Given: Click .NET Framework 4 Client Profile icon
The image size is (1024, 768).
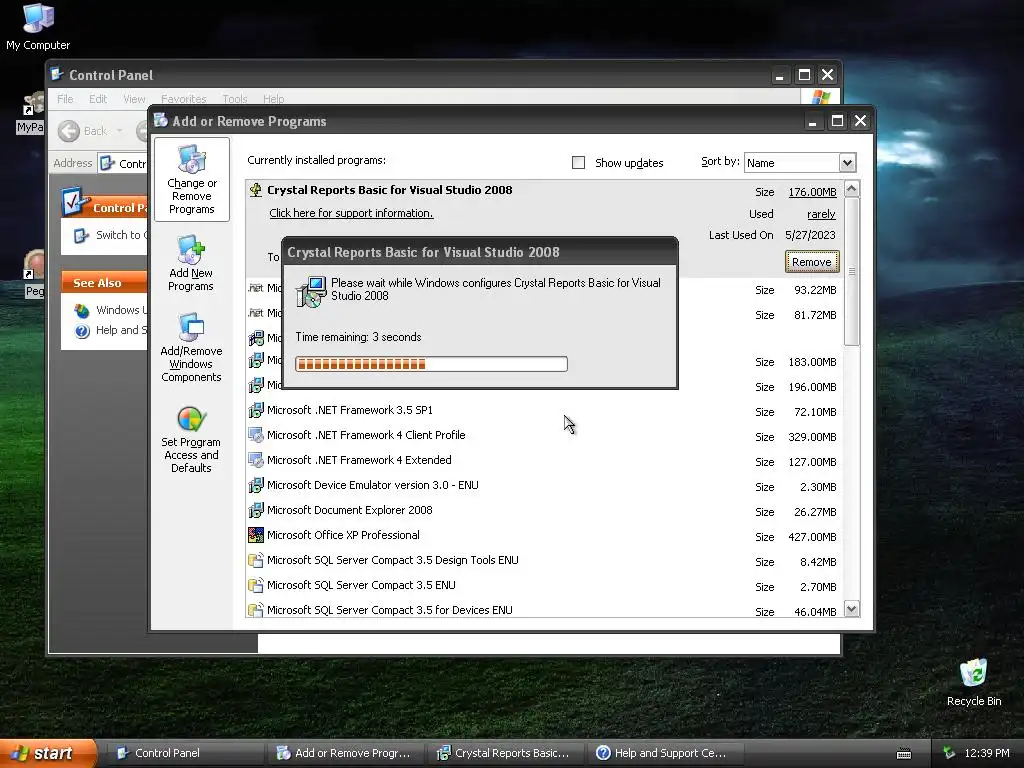Looking at the screenshot, I should pos(256,435).
